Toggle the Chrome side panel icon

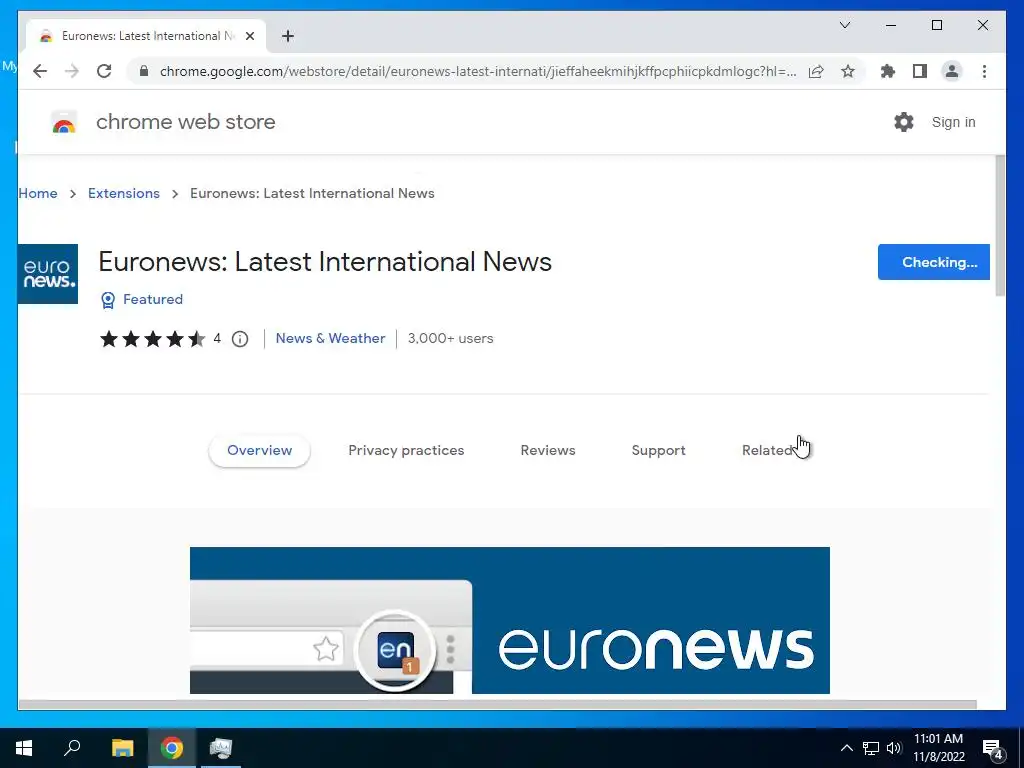click(x=920, y=71)
